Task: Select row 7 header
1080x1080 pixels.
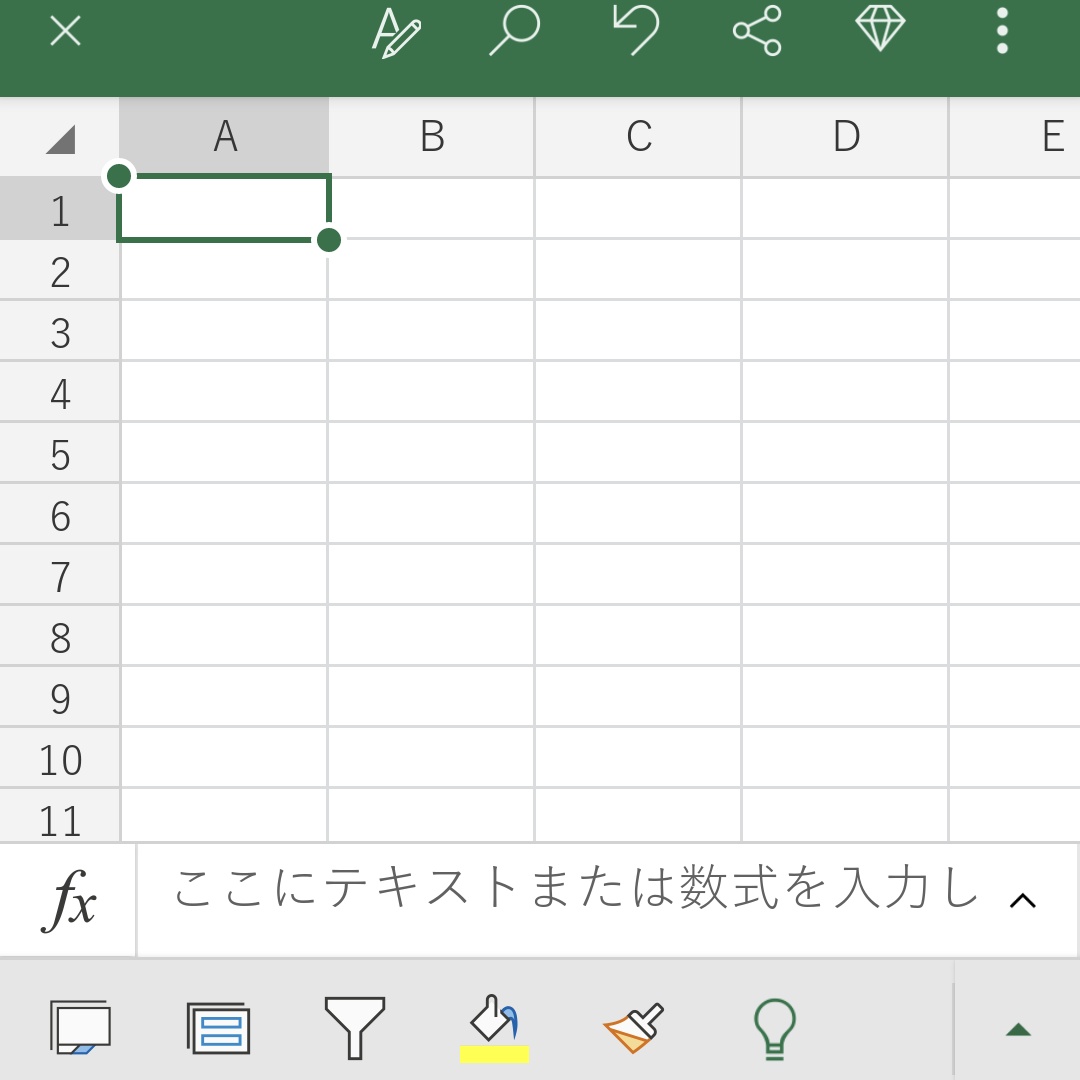Action: tap(59, 574)
